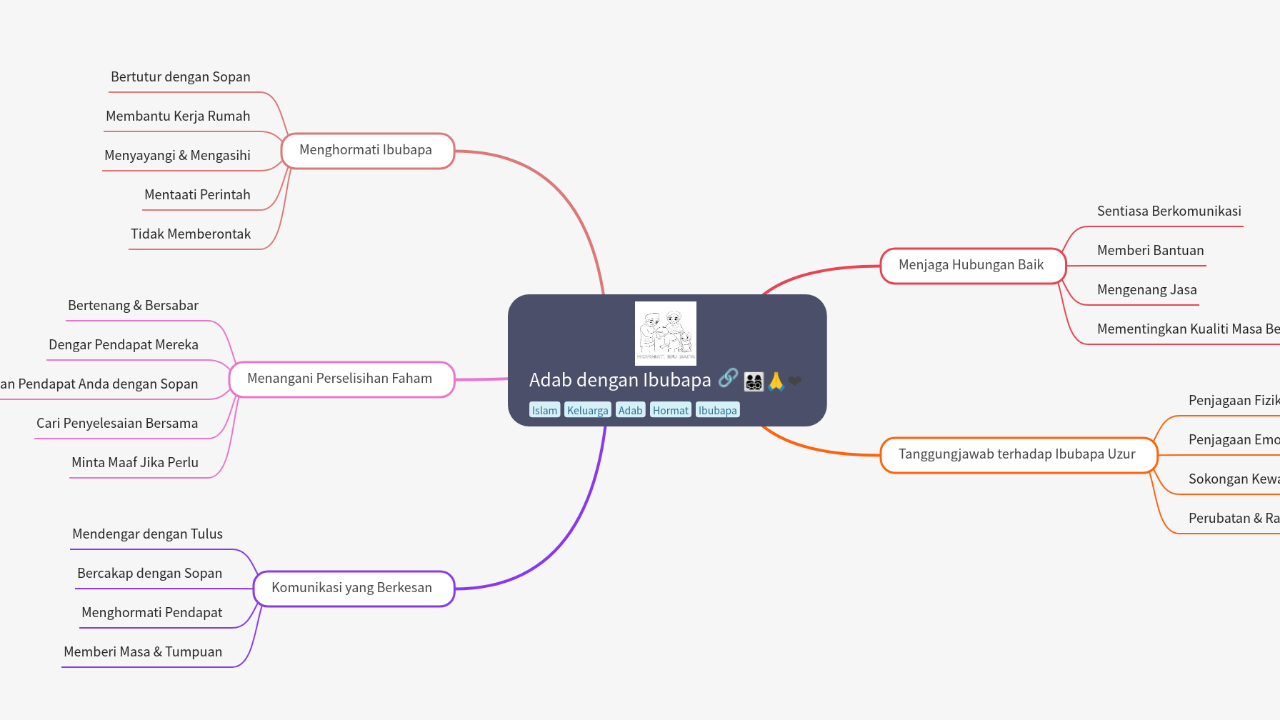Click the Bertutur dengan Sopan leaf

(x=181, y=77)
